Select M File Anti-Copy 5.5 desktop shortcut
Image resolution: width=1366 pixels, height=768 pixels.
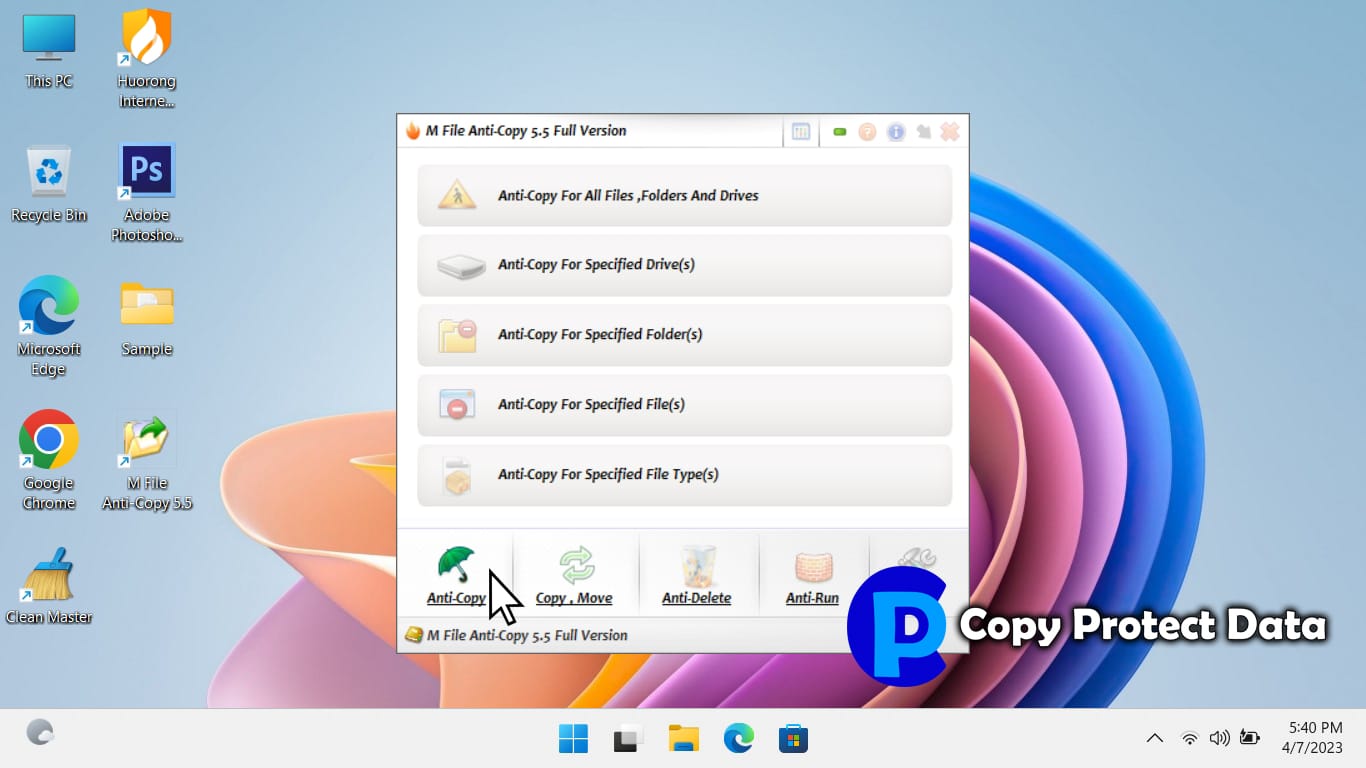[147, 461]
